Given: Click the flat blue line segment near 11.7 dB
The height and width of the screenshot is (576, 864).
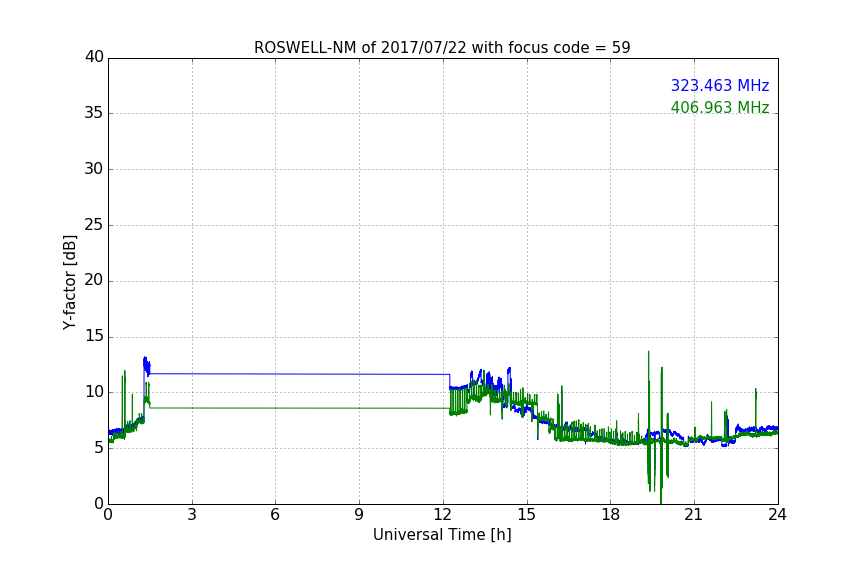Looking at the screenshot, I should click(x=300, y=374).
